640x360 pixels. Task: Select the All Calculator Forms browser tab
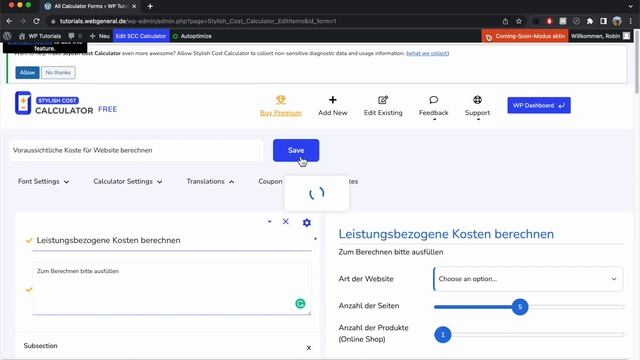click(x=91, y=6)
